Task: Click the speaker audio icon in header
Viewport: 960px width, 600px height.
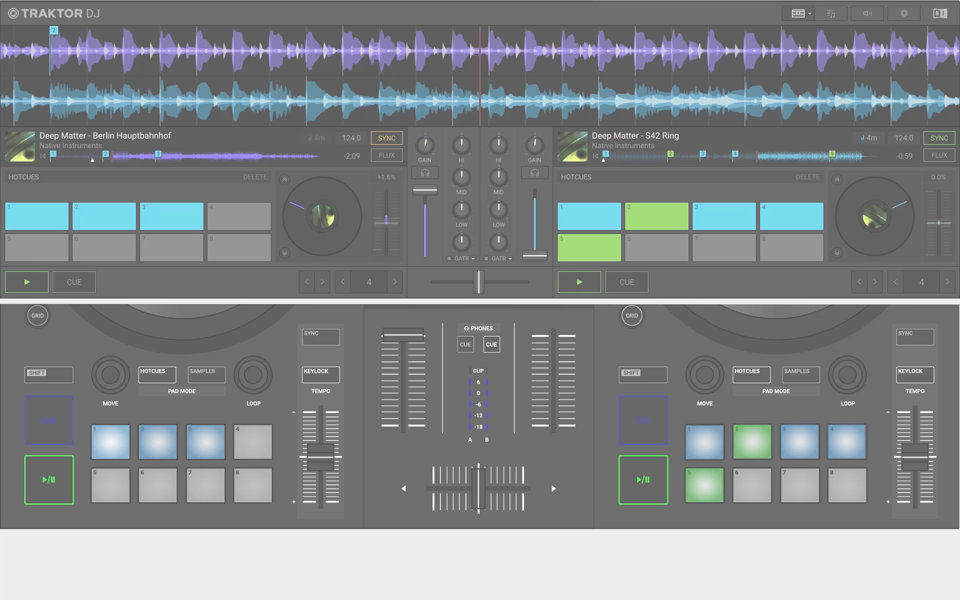Action: click(x=867, y=13)
